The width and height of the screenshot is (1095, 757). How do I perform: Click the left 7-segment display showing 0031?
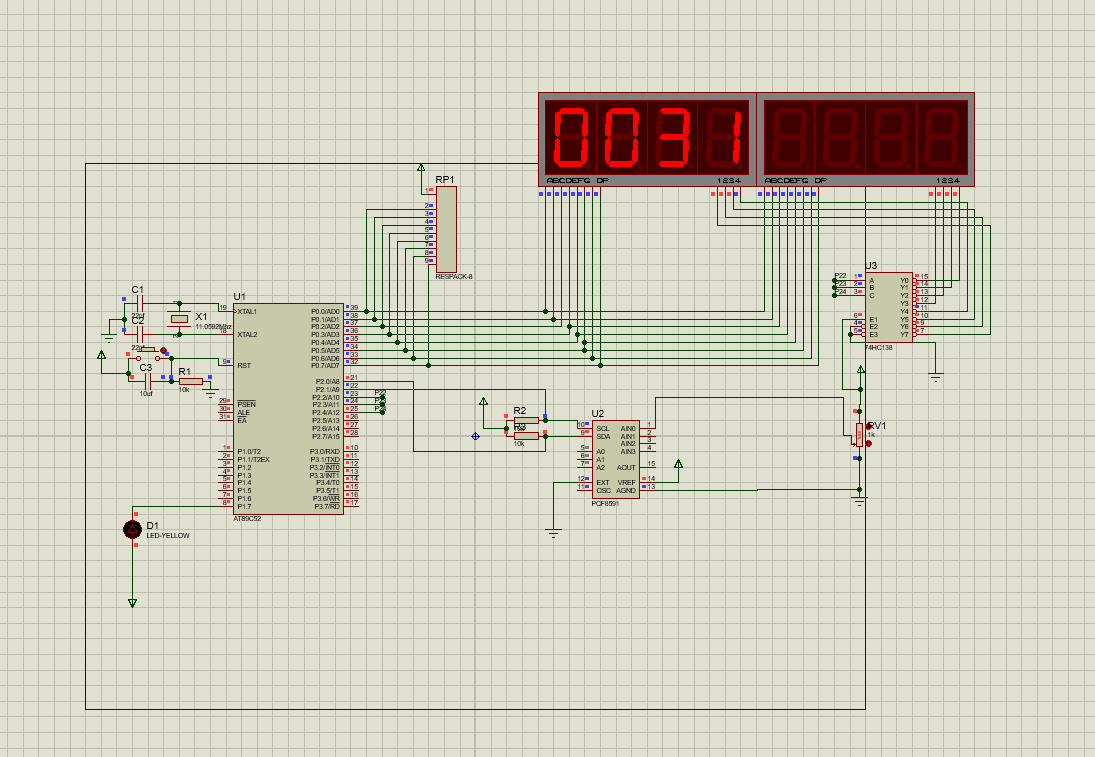tap(647, 140)
